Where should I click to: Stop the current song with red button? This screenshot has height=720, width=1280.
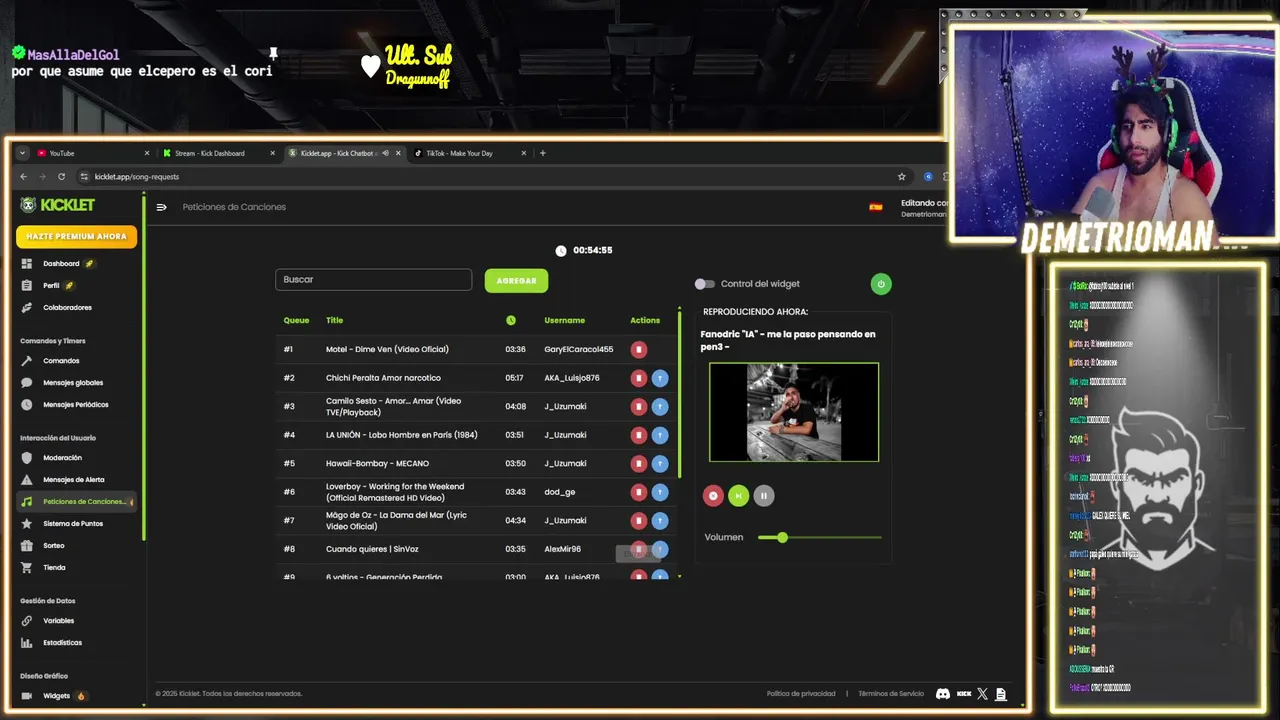713,496
